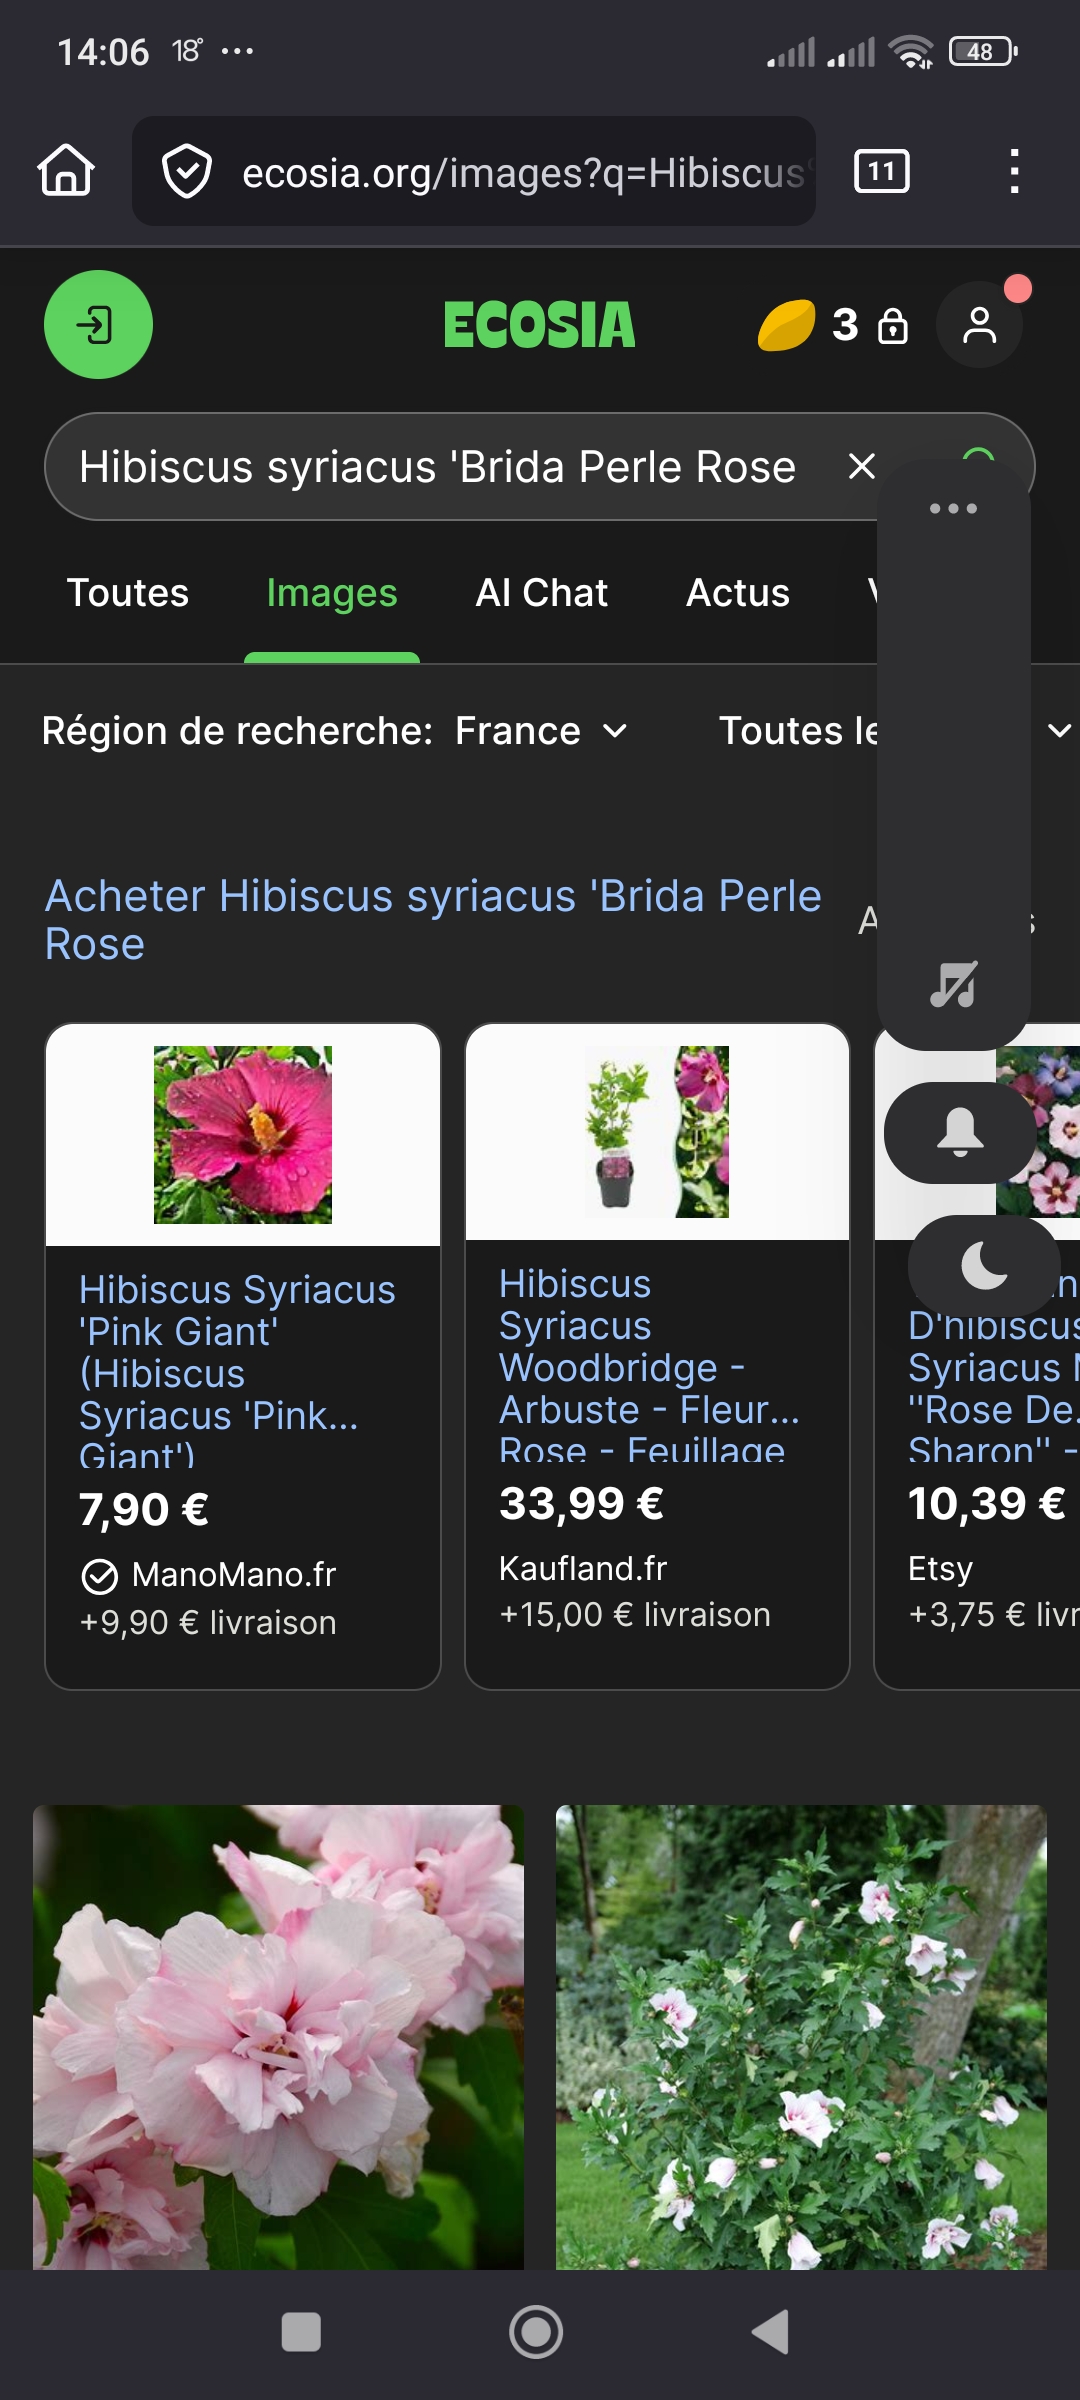Open the Actus tab
Image resolution: width=1080 pixels, height=2400 pixels.
pyautogui.click(x=738, y=593)
